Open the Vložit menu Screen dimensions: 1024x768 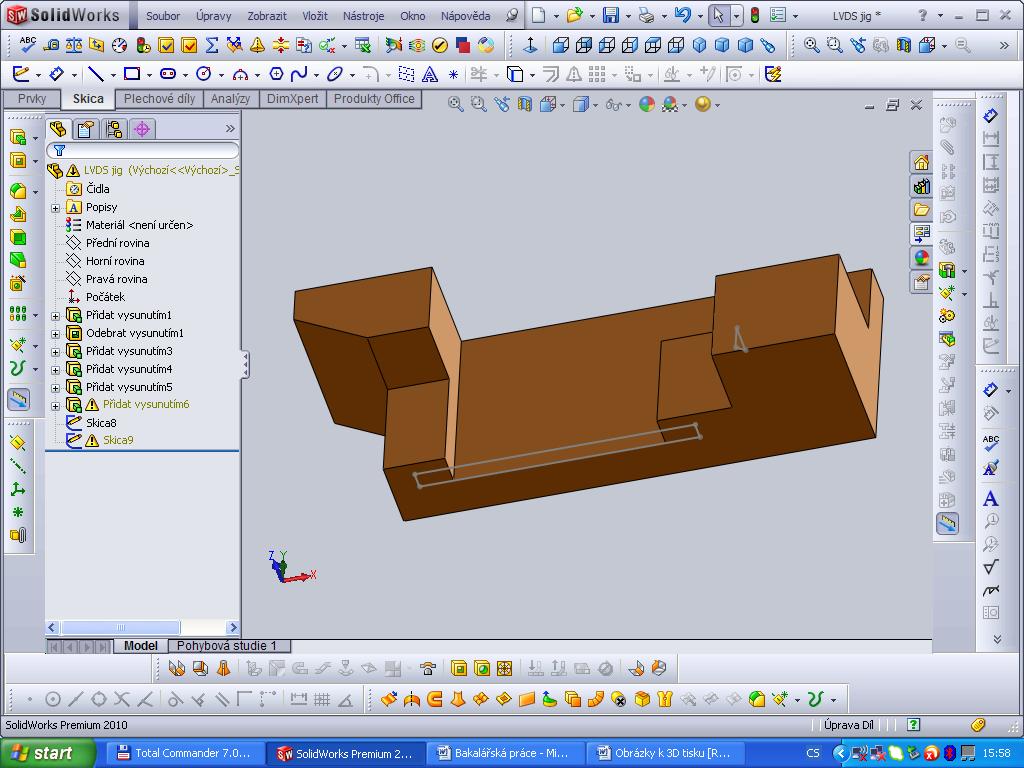(315, 16)
